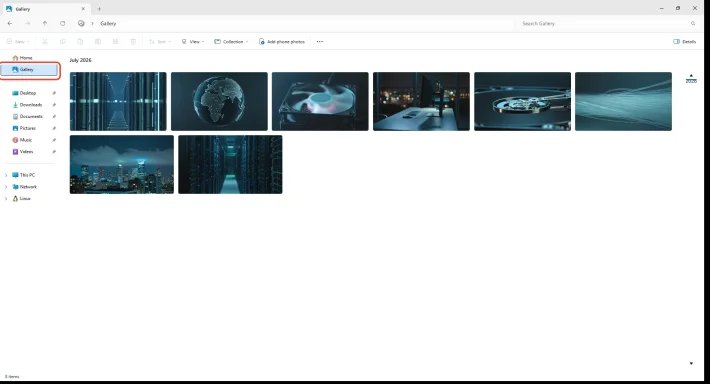
Task: Select the fiber optic strands photo
Action: pos(624,101)
